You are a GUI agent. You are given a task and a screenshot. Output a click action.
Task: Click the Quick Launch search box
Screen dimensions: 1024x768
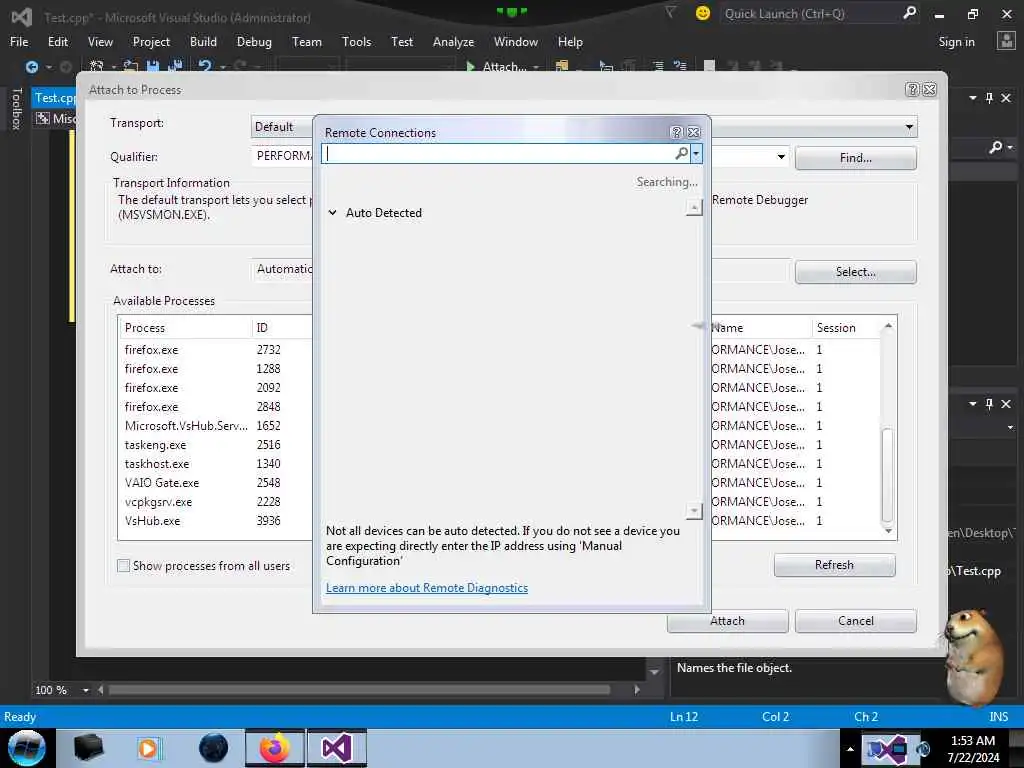pos(812,13)
